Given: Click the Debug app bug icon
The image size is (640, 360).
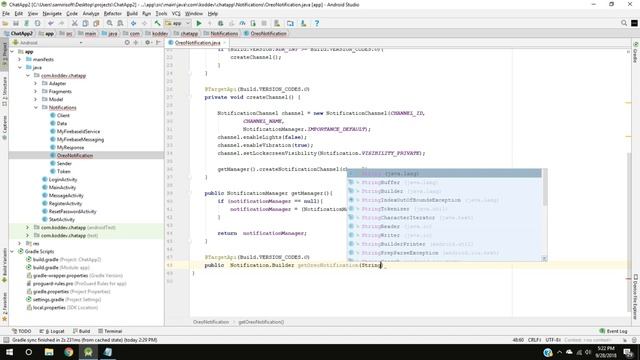Looking at the screenshot, I should (220, 23).
